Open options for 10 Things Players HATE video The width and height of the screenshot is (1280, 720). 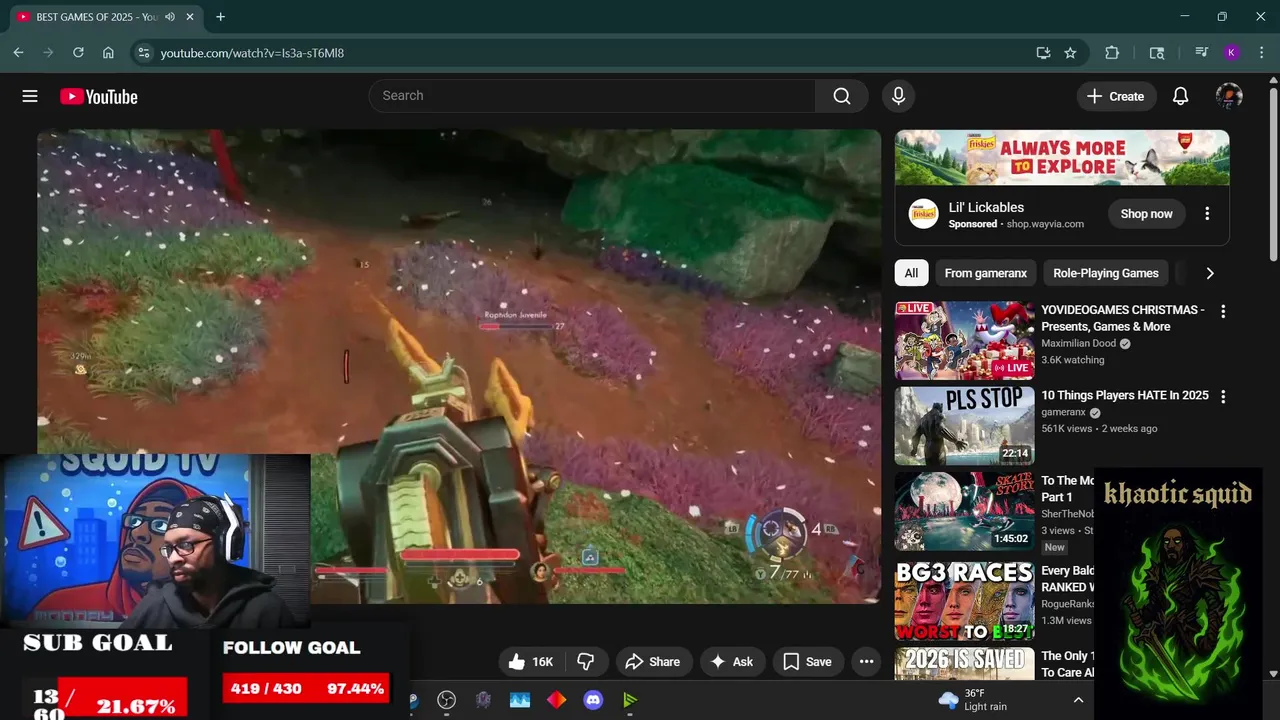point(1222,397)
